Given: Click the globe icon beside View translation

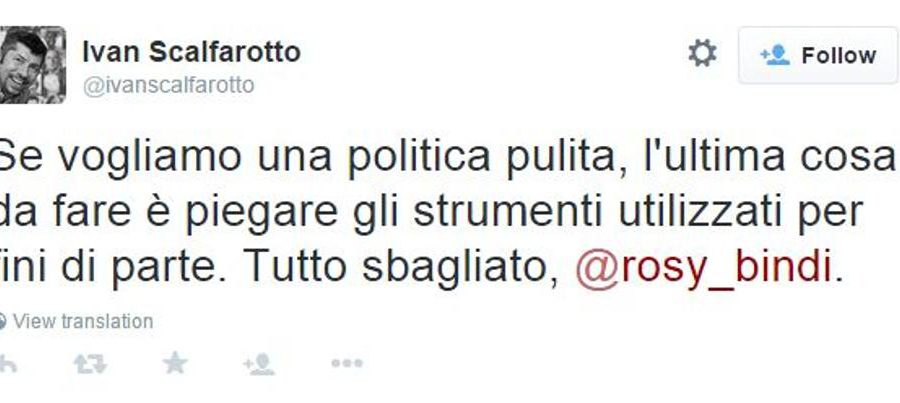Looking at the screenshot, I should [x=3, y=321].
